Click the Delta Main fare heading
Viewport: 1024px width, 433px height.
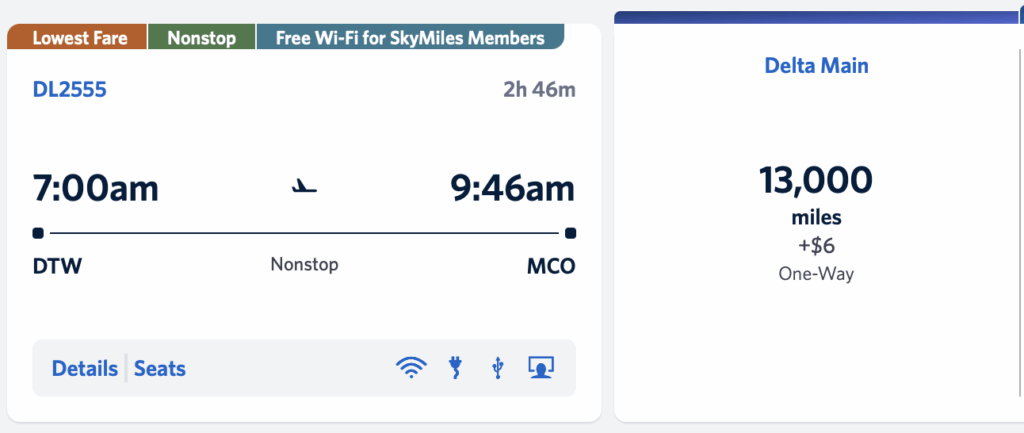coord(816,66)
